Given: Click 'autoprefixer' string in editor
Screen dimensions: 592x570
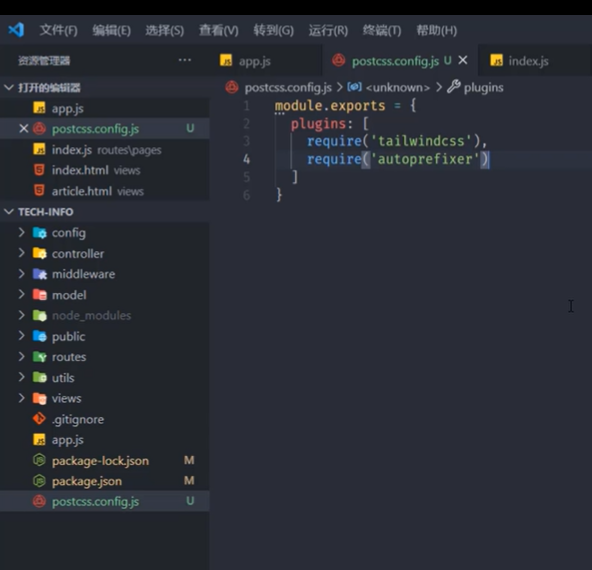Looking at the screenshot, I should coord(425,159).
